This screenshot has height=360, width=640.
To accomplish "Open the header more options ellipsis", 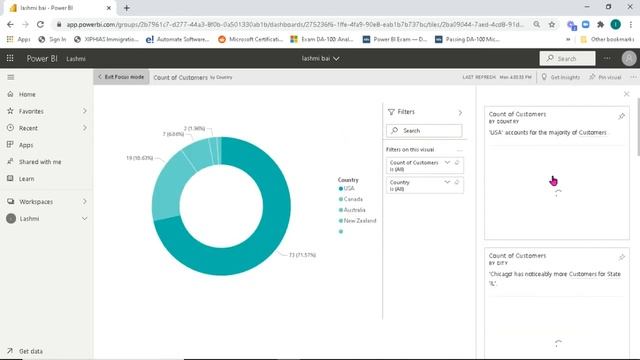I will point(607,58).
